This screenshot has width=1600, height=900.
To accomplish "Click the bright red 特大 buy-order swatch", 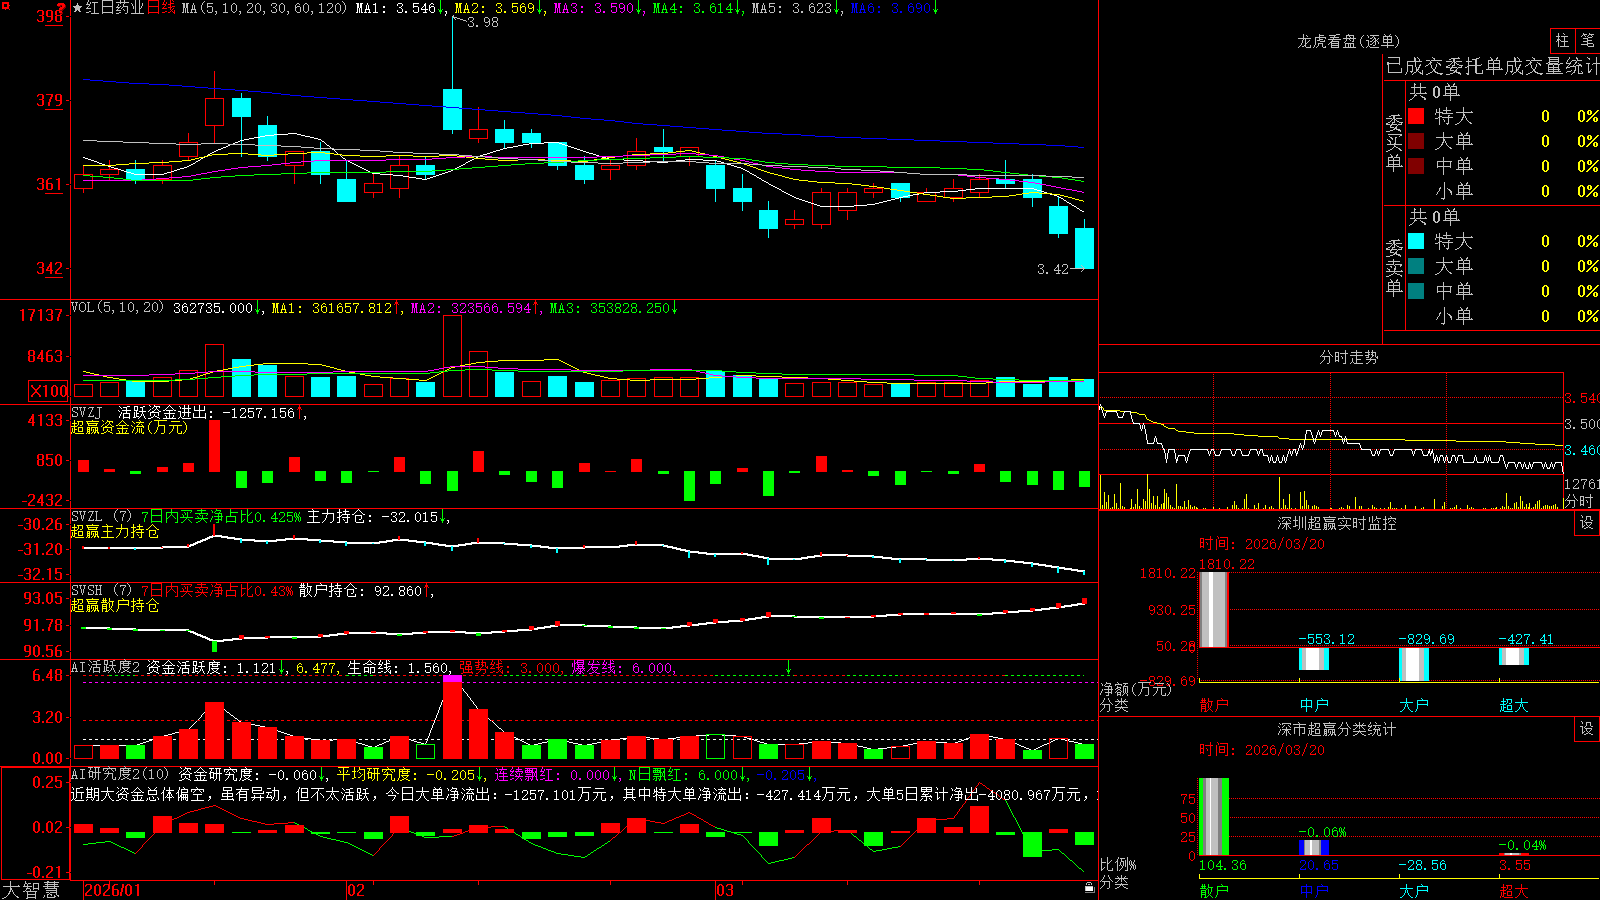I will (x=1416, y=116).
